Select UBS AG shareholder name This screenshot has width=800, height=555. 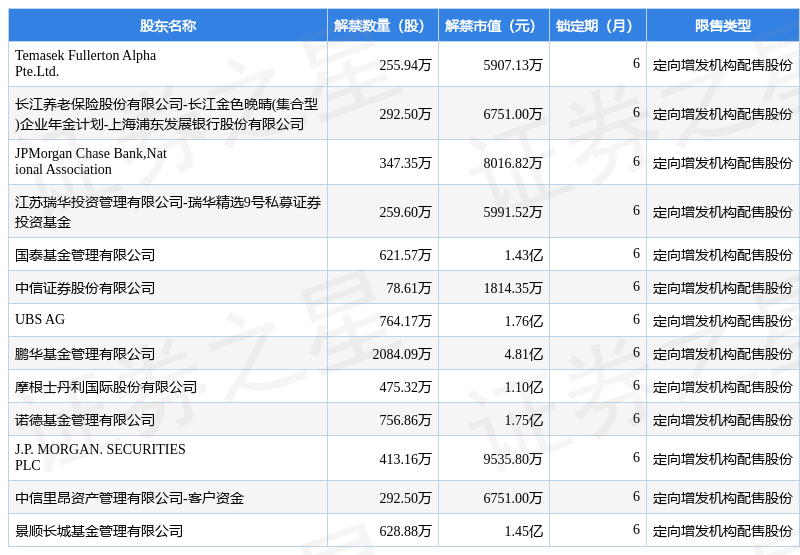[x=40, y=319]
